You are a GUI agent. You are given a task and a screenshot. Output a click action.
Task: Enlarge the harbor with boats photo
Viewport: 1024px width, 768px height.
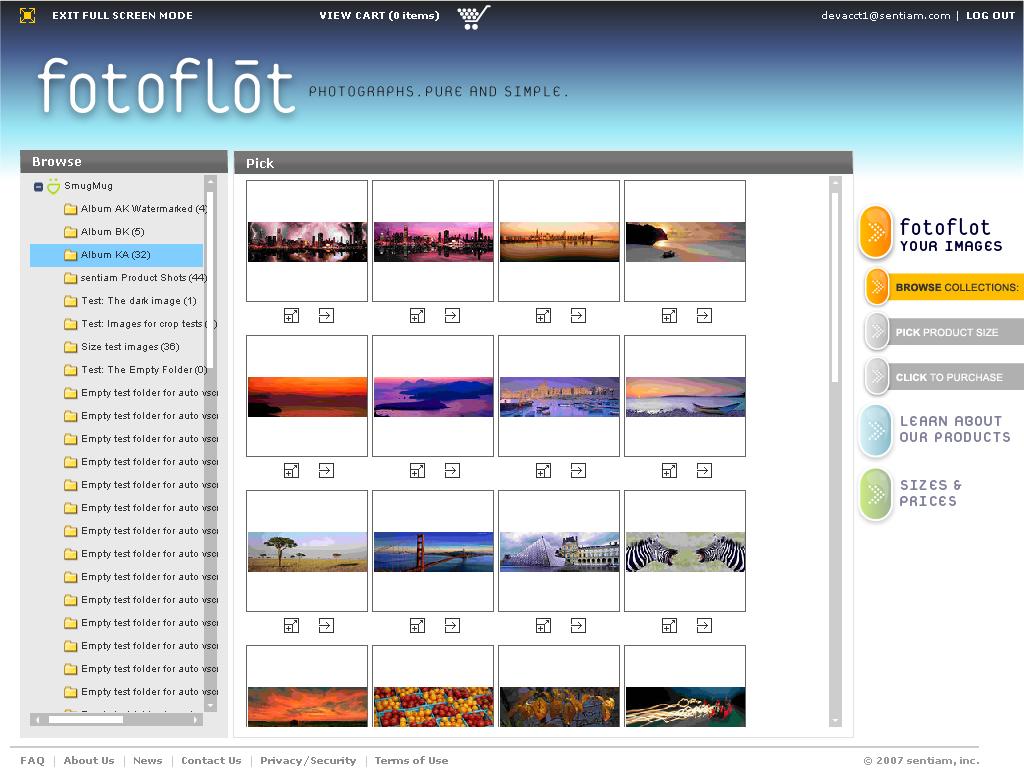pos(543,471)
